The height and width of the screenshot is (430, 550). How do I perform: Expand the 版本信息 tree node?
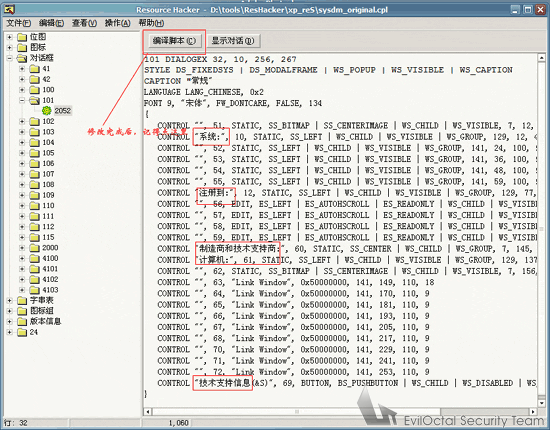10,322
